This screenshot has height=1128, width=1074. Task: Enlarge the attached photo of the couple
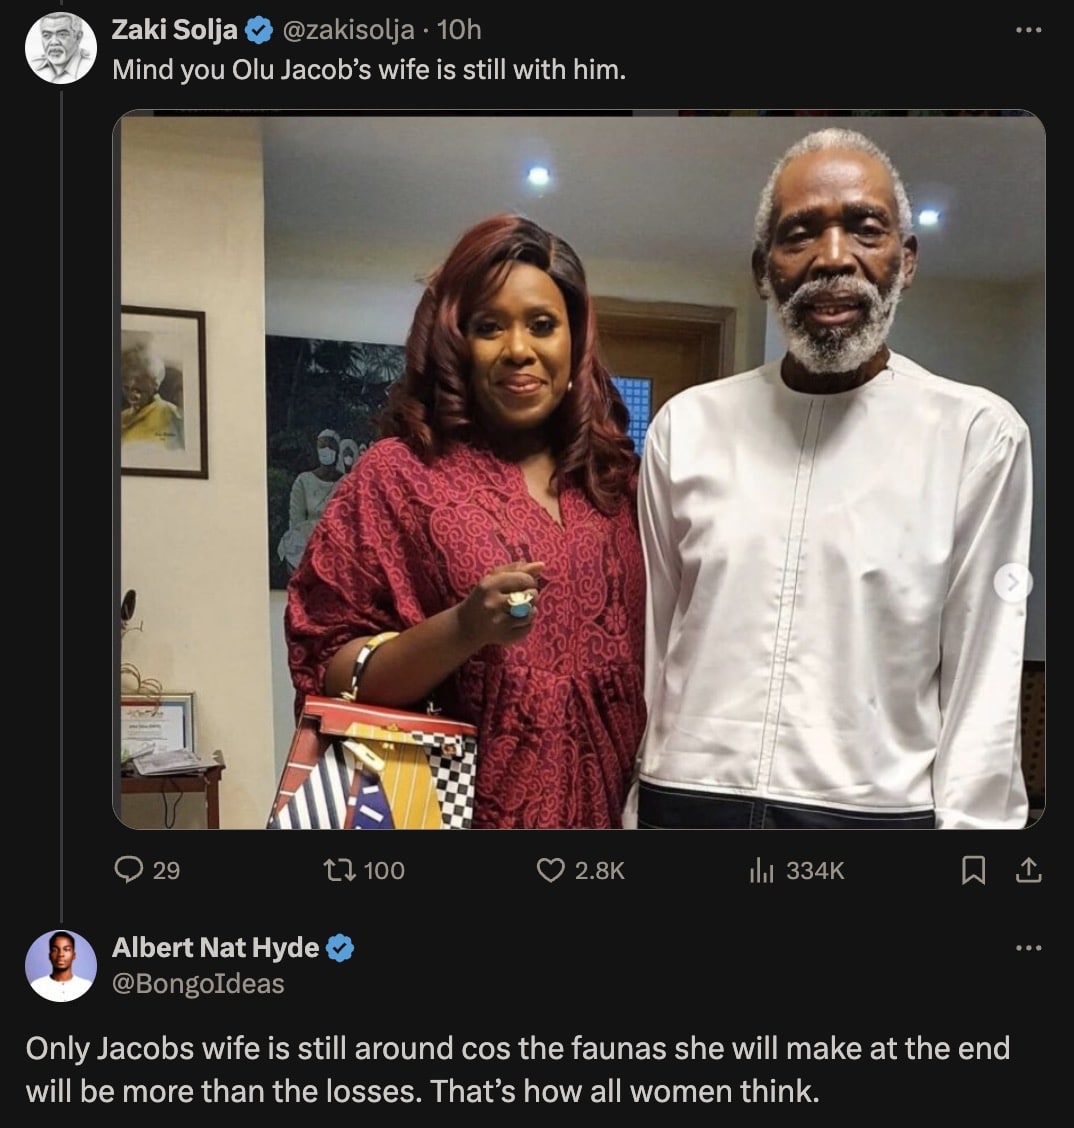(x=578, y=469)
